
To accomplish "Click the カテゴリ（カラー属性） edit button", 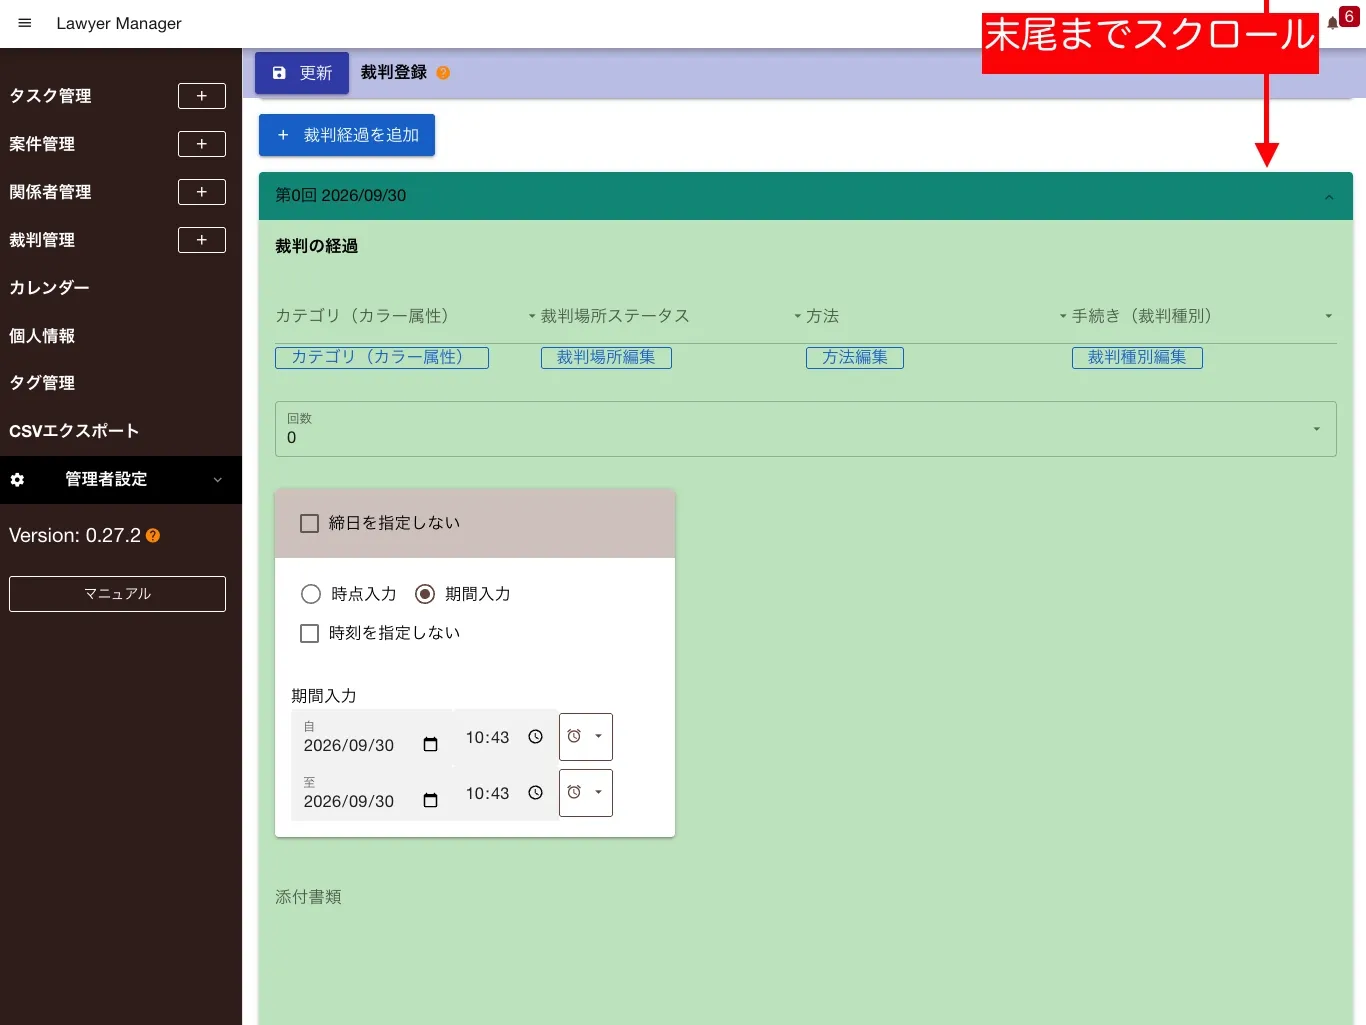I will 382,357.
